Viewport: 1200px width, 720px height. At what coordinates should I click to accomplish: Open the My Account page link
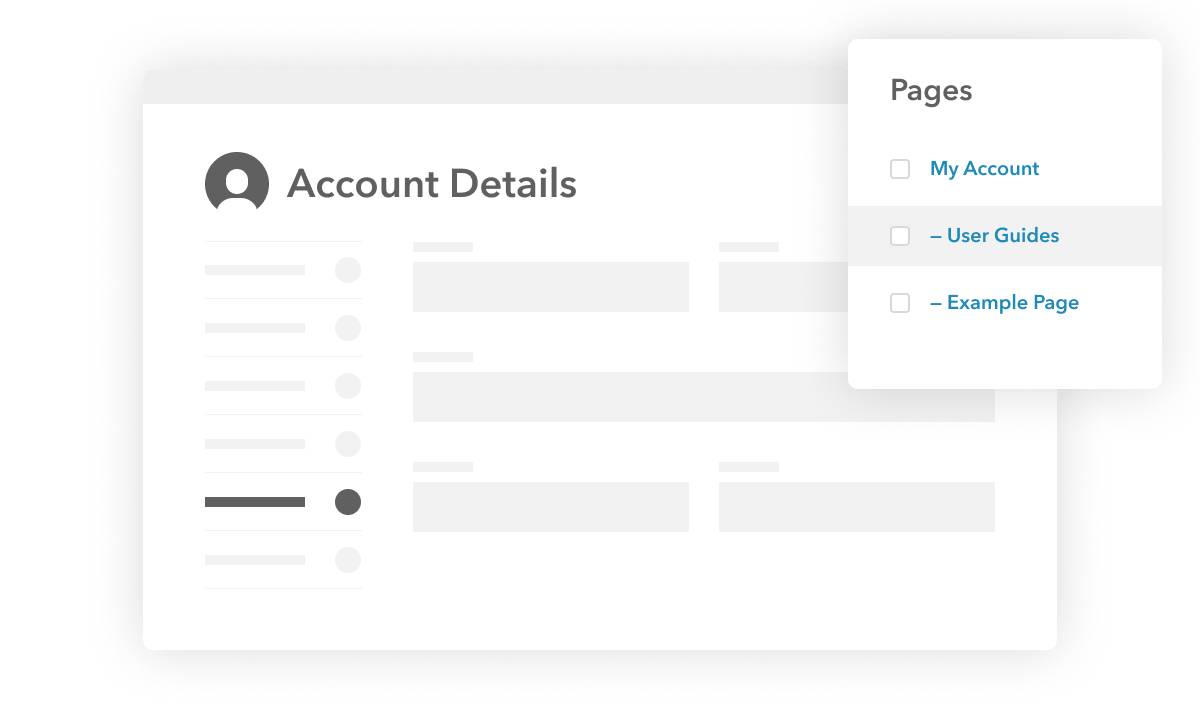click(984, 169)
